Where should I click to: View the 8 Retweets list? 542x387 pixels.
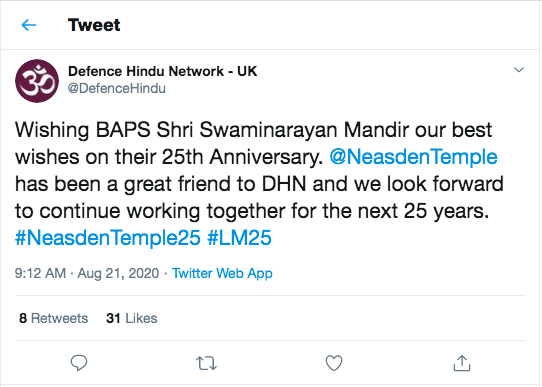[x=54, y=318]
